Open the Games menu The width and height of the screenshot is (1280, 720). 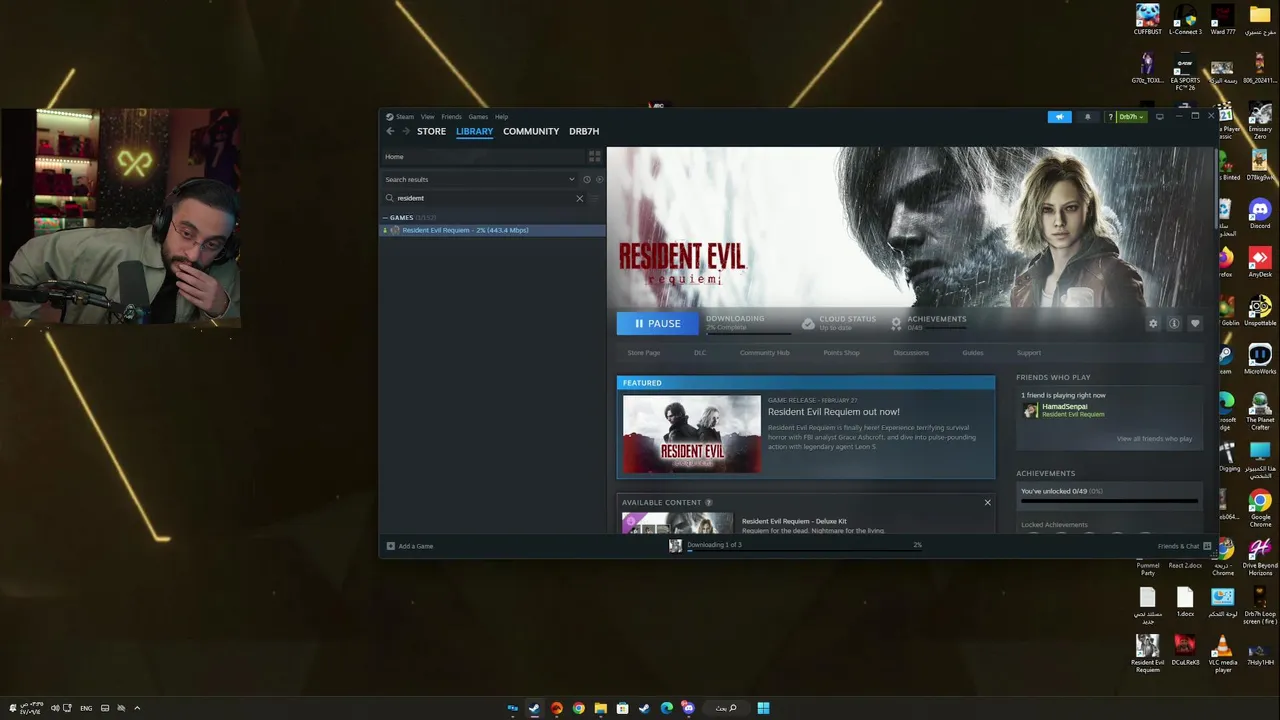click(478, 117)
